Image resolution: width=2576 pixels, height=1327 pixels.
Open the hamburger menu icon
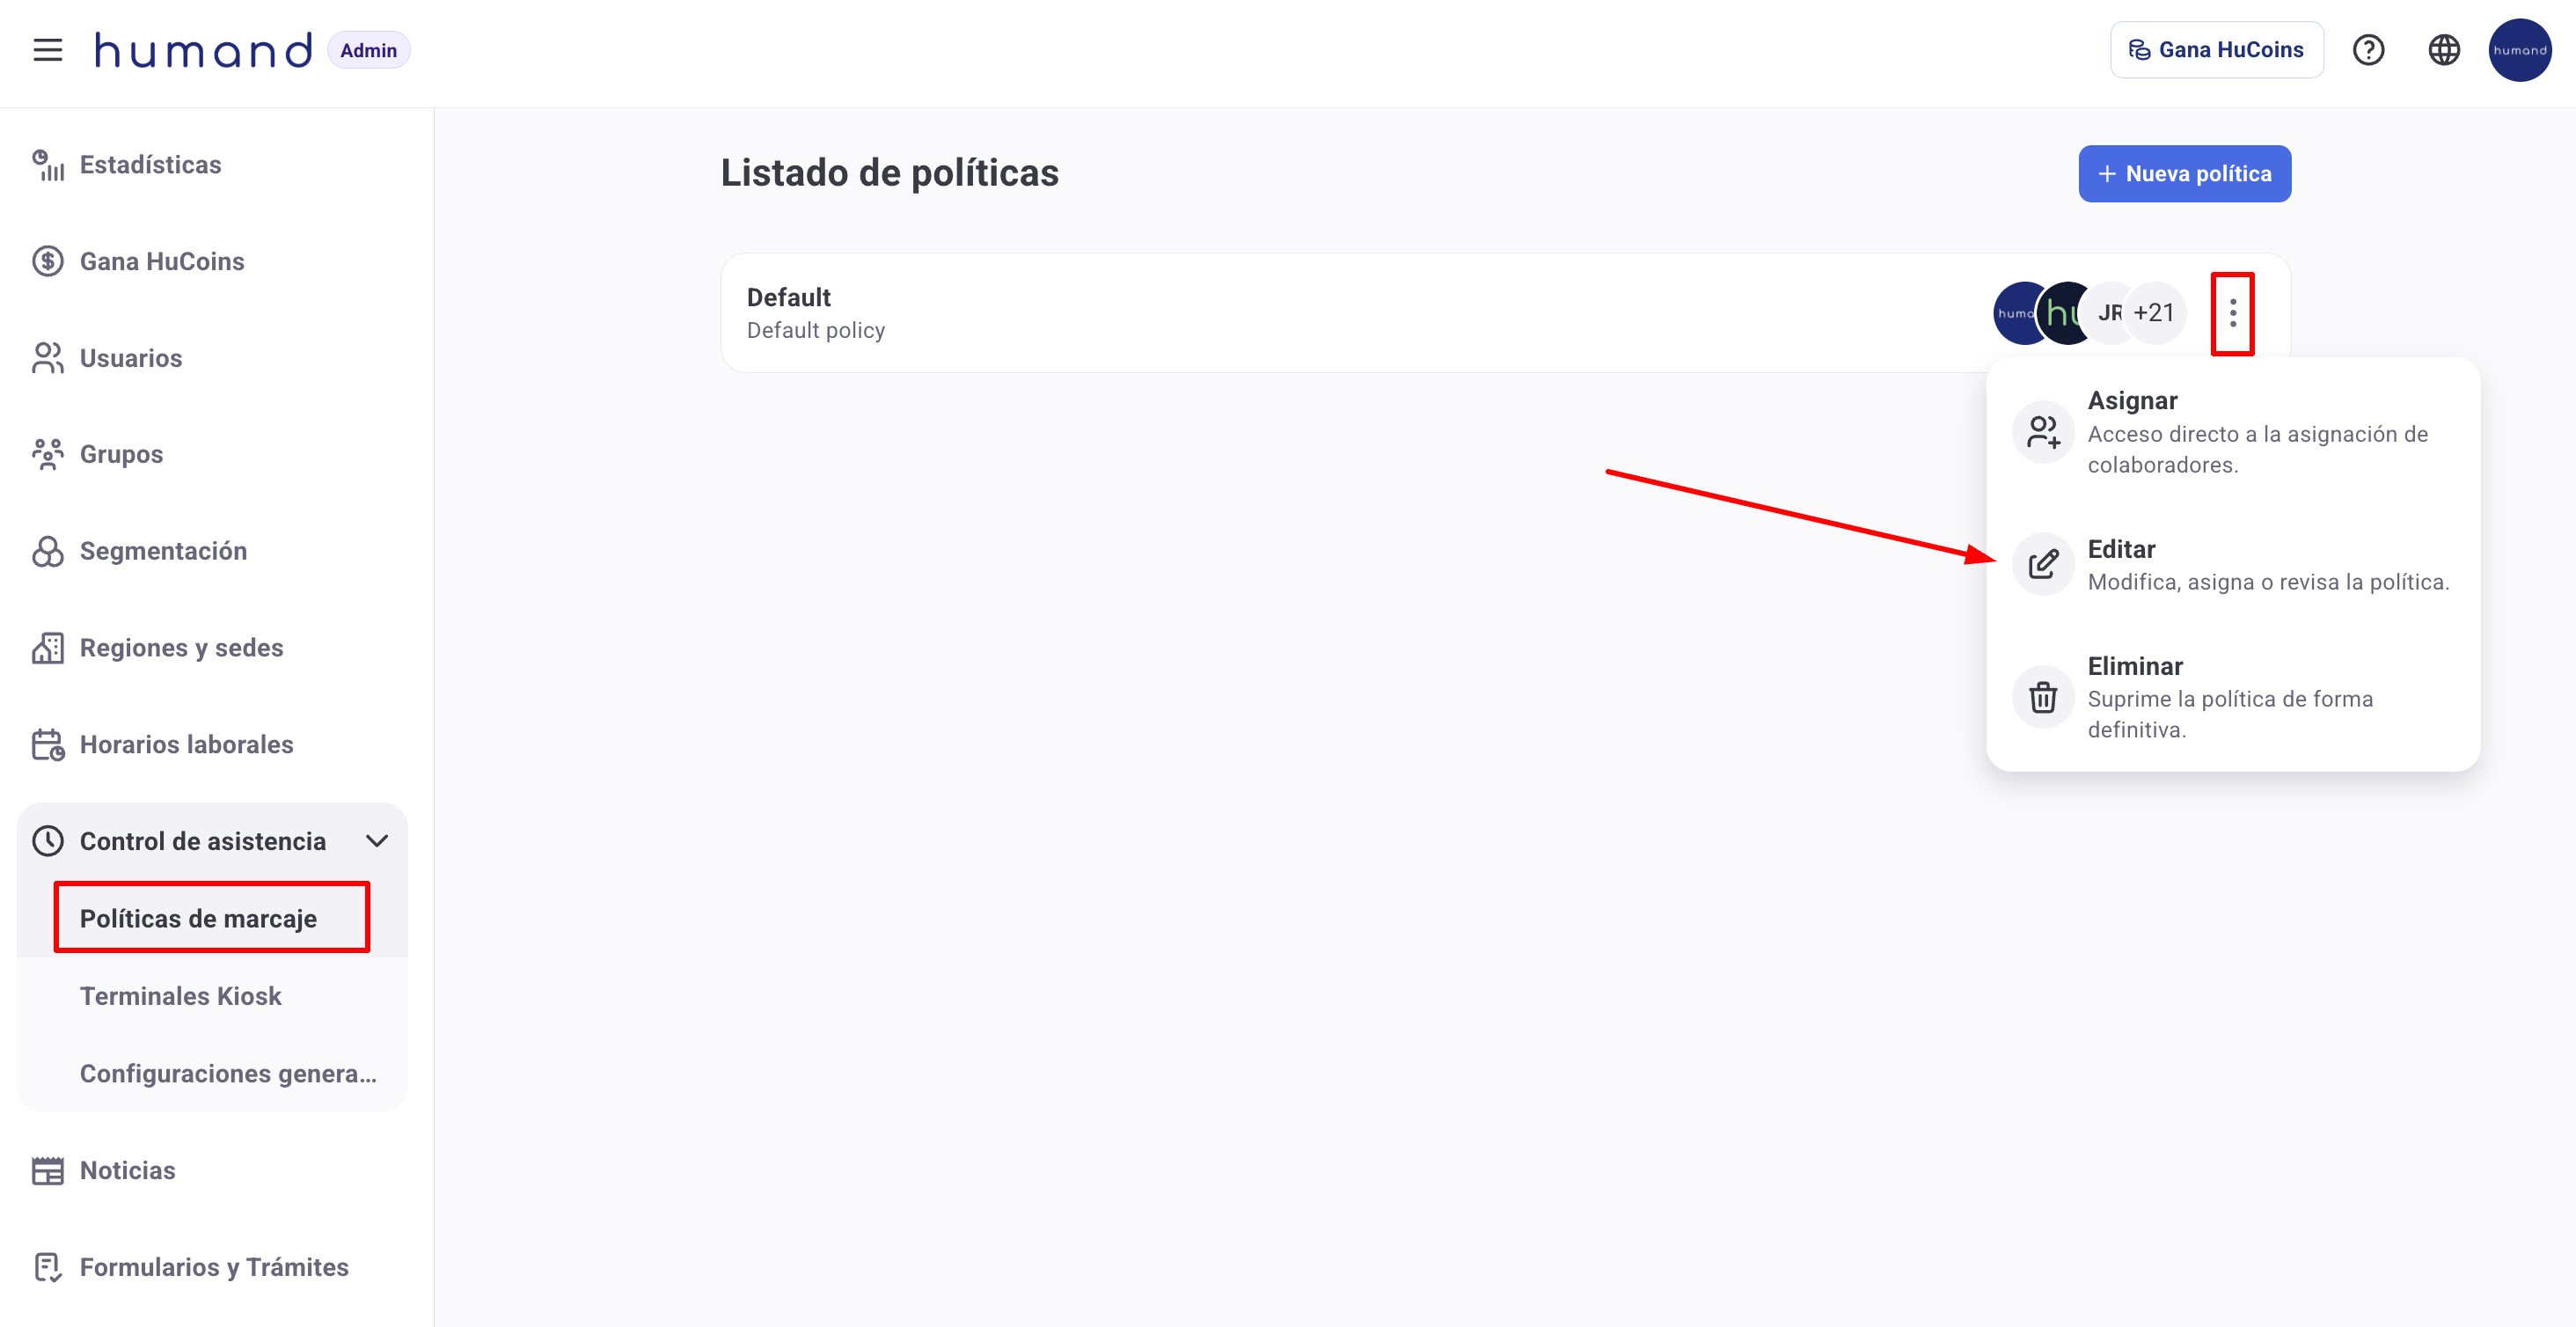pyautogui.click(x=47, y=50)
